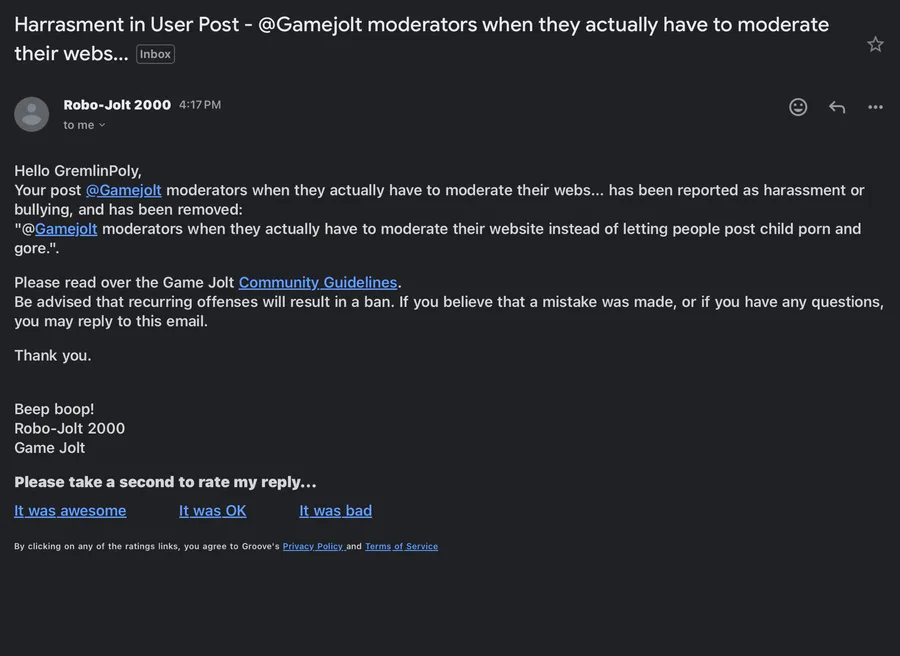Open the first @Gamejolt mention link
This screenshot has width=900, height=656.
tap(123, 190)
